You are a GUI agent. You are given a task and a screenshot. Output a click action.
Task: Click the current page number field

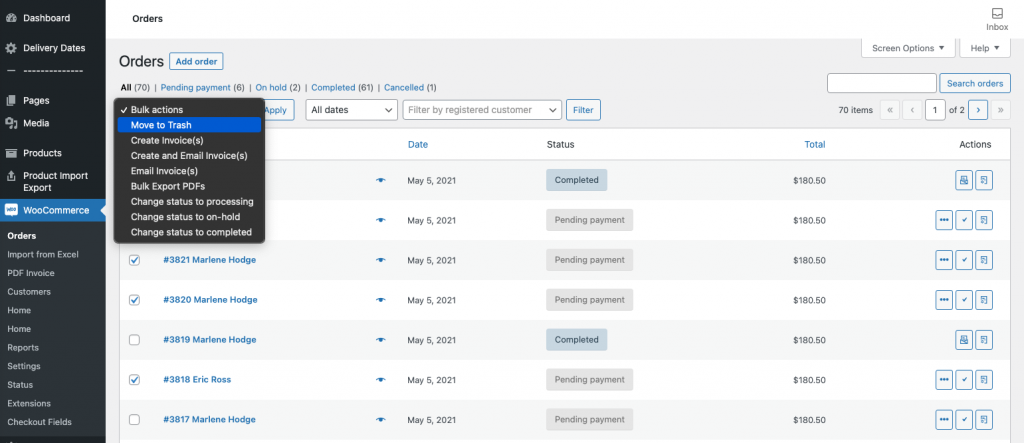(935, 110)
